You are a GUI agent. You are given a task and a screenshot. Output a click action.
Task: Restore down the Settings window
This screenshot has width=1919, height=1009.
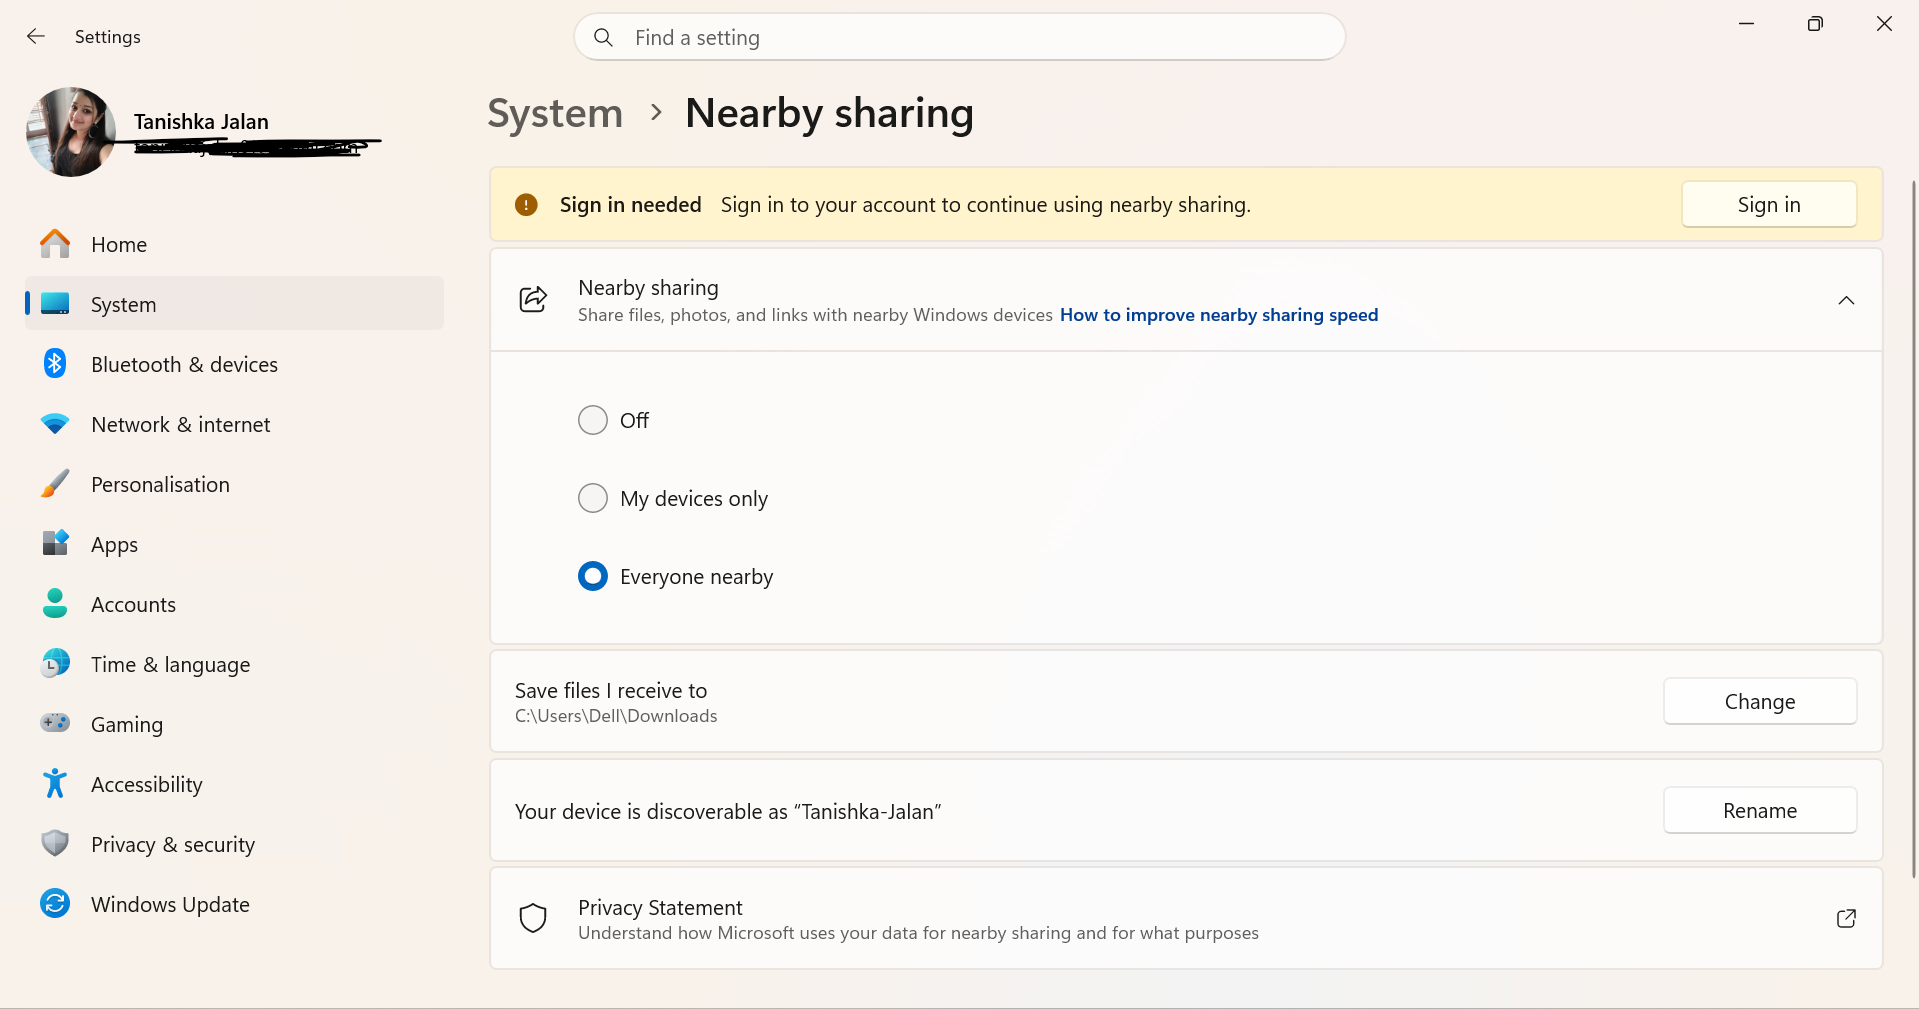(1815, 23)
